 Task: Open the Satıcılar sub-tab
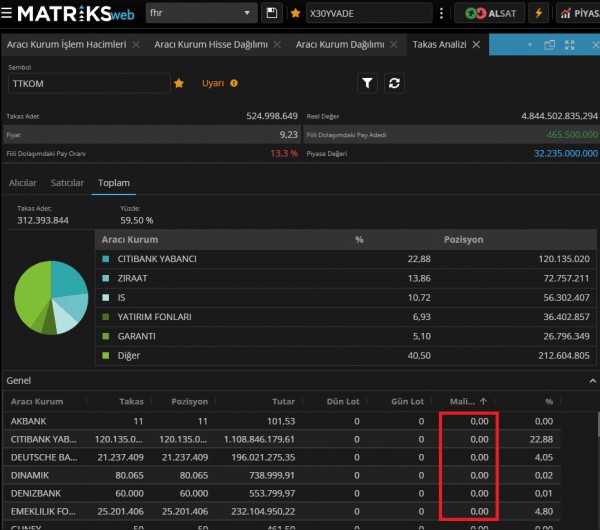click(x=67, y=183)
